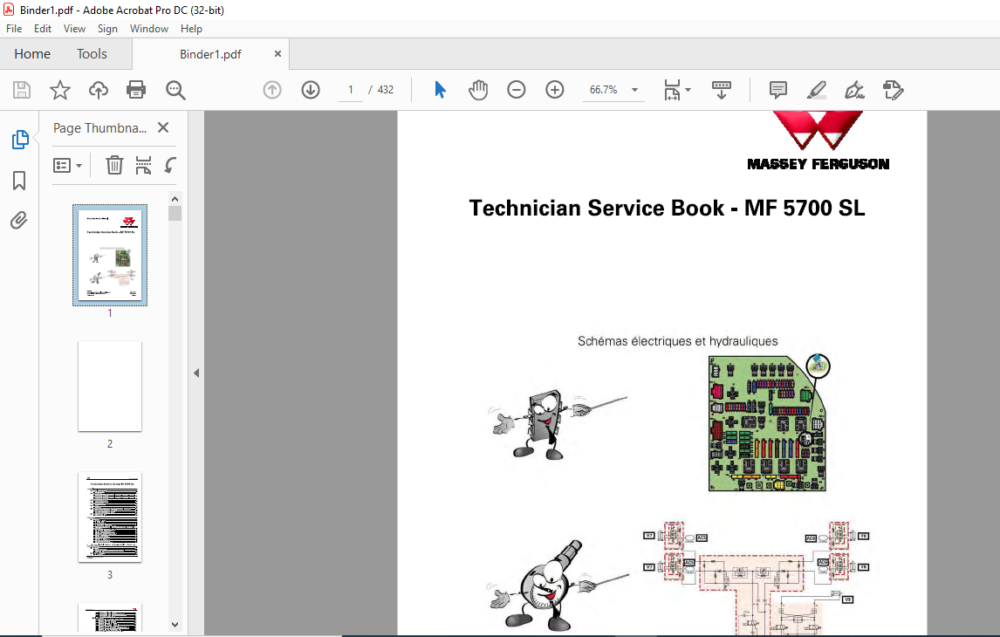Viewport: 1000px width, 637px height.
Task: Open thumbnail options dropdown menu
Action: tap(68, 166)
